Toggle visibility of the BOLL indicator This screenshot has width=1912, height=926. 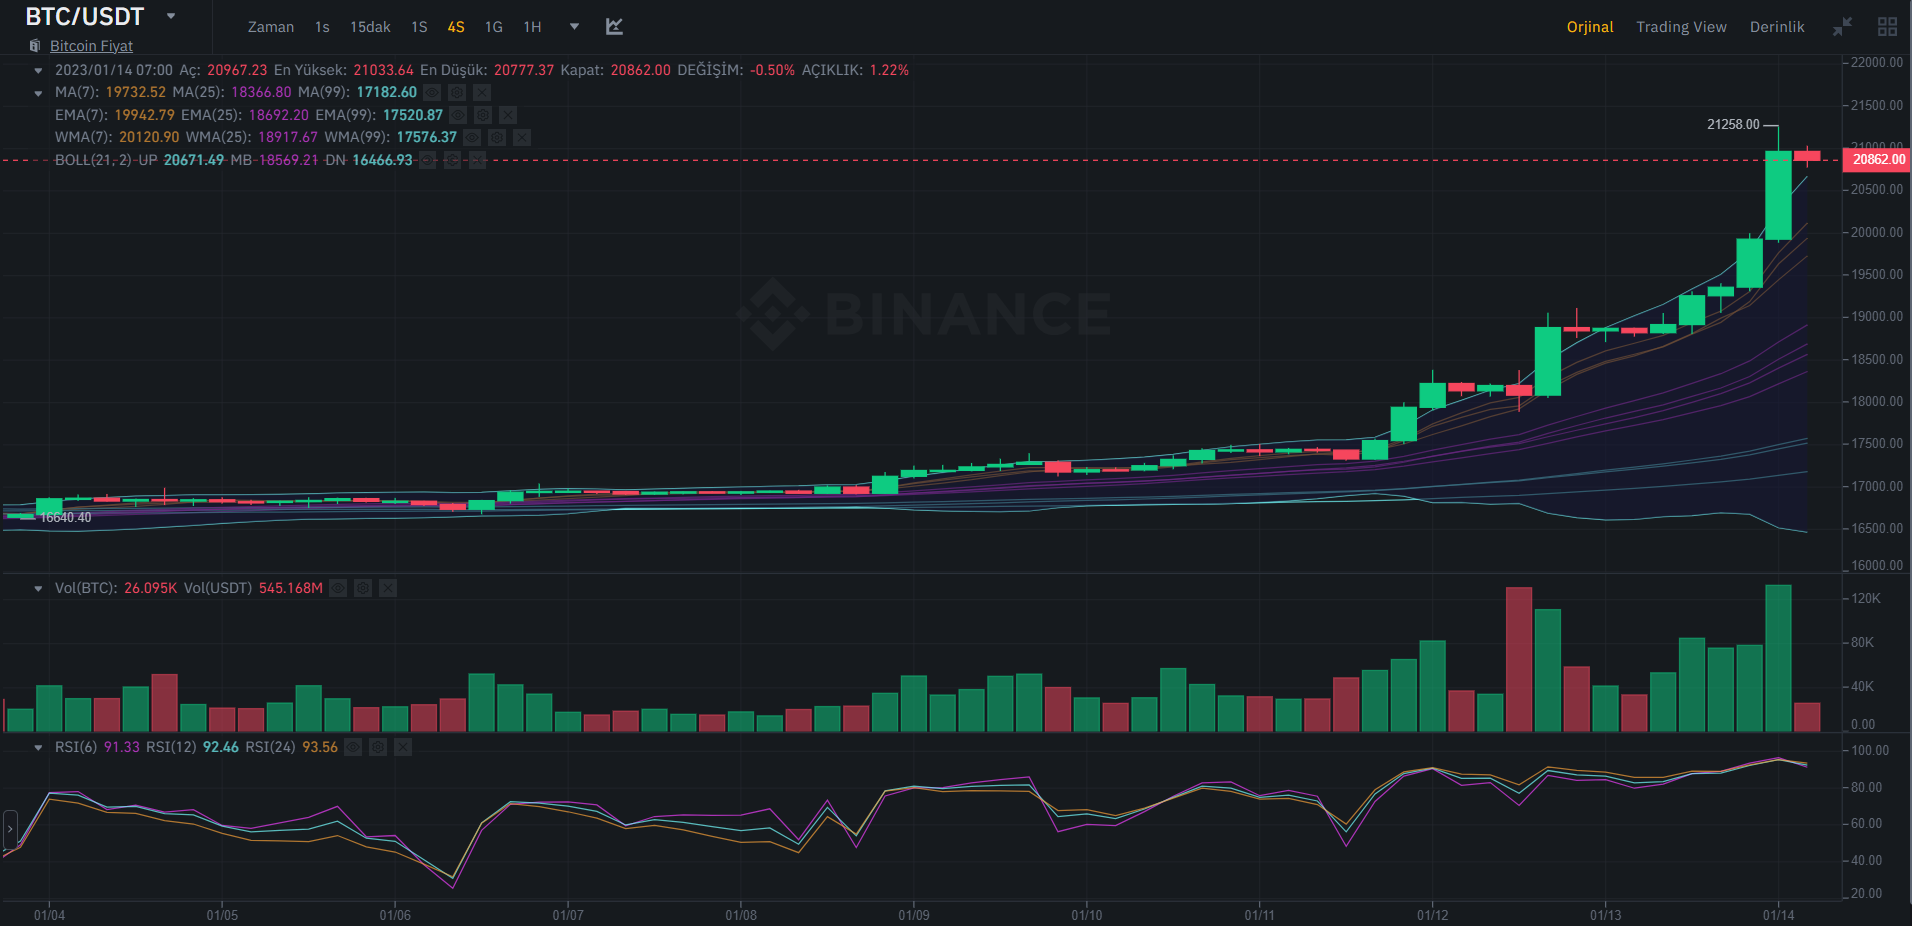pyautogui.click(x=427, y=160)
